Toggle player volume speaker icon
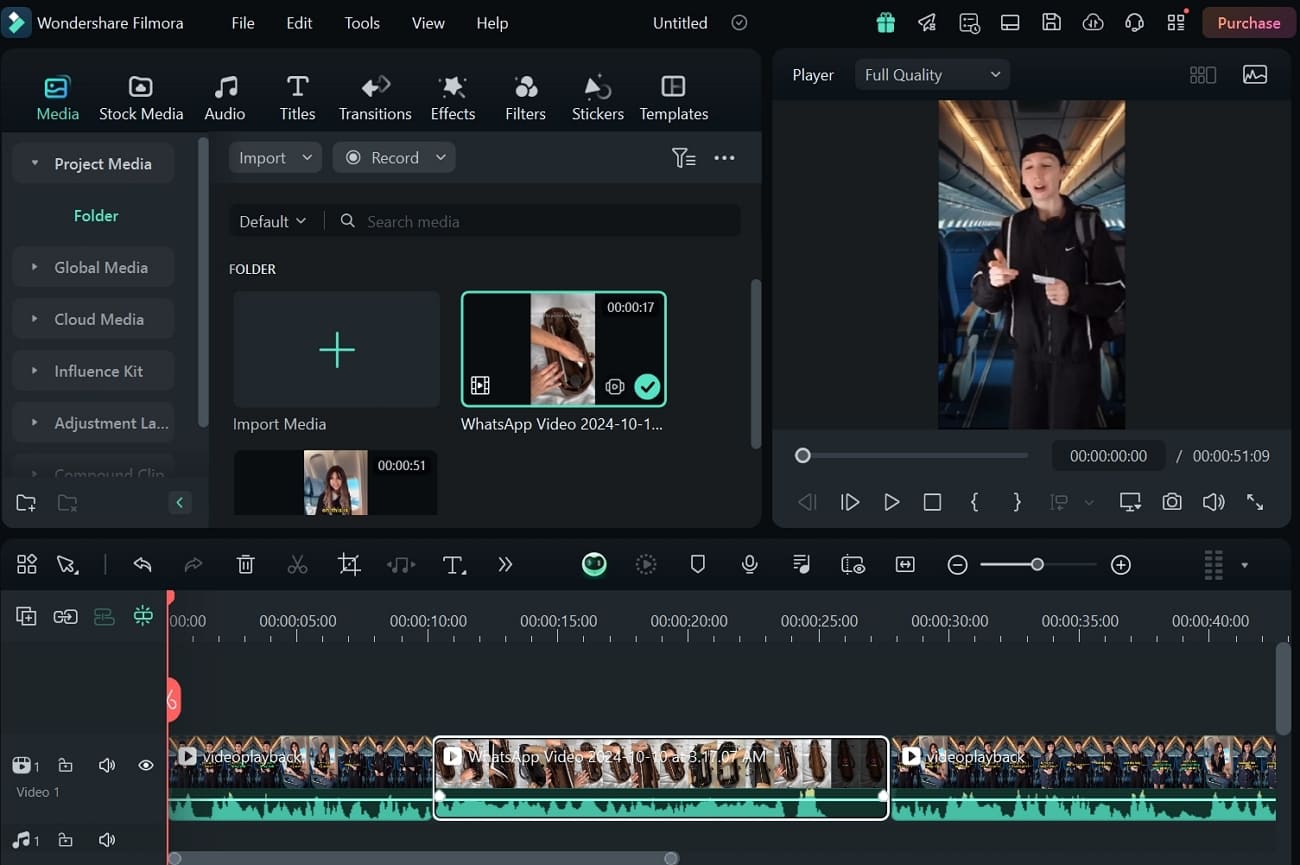 point(1213,502)
